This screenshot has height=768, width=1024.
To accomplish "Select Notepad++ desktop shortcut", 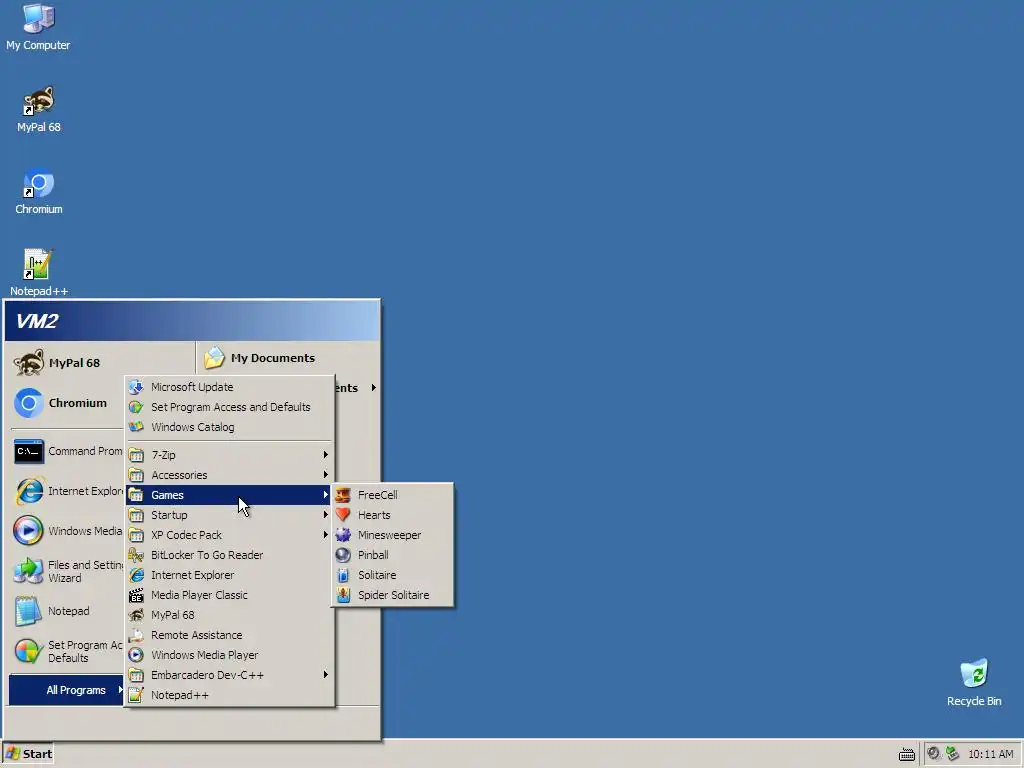I will pos(39,273).
